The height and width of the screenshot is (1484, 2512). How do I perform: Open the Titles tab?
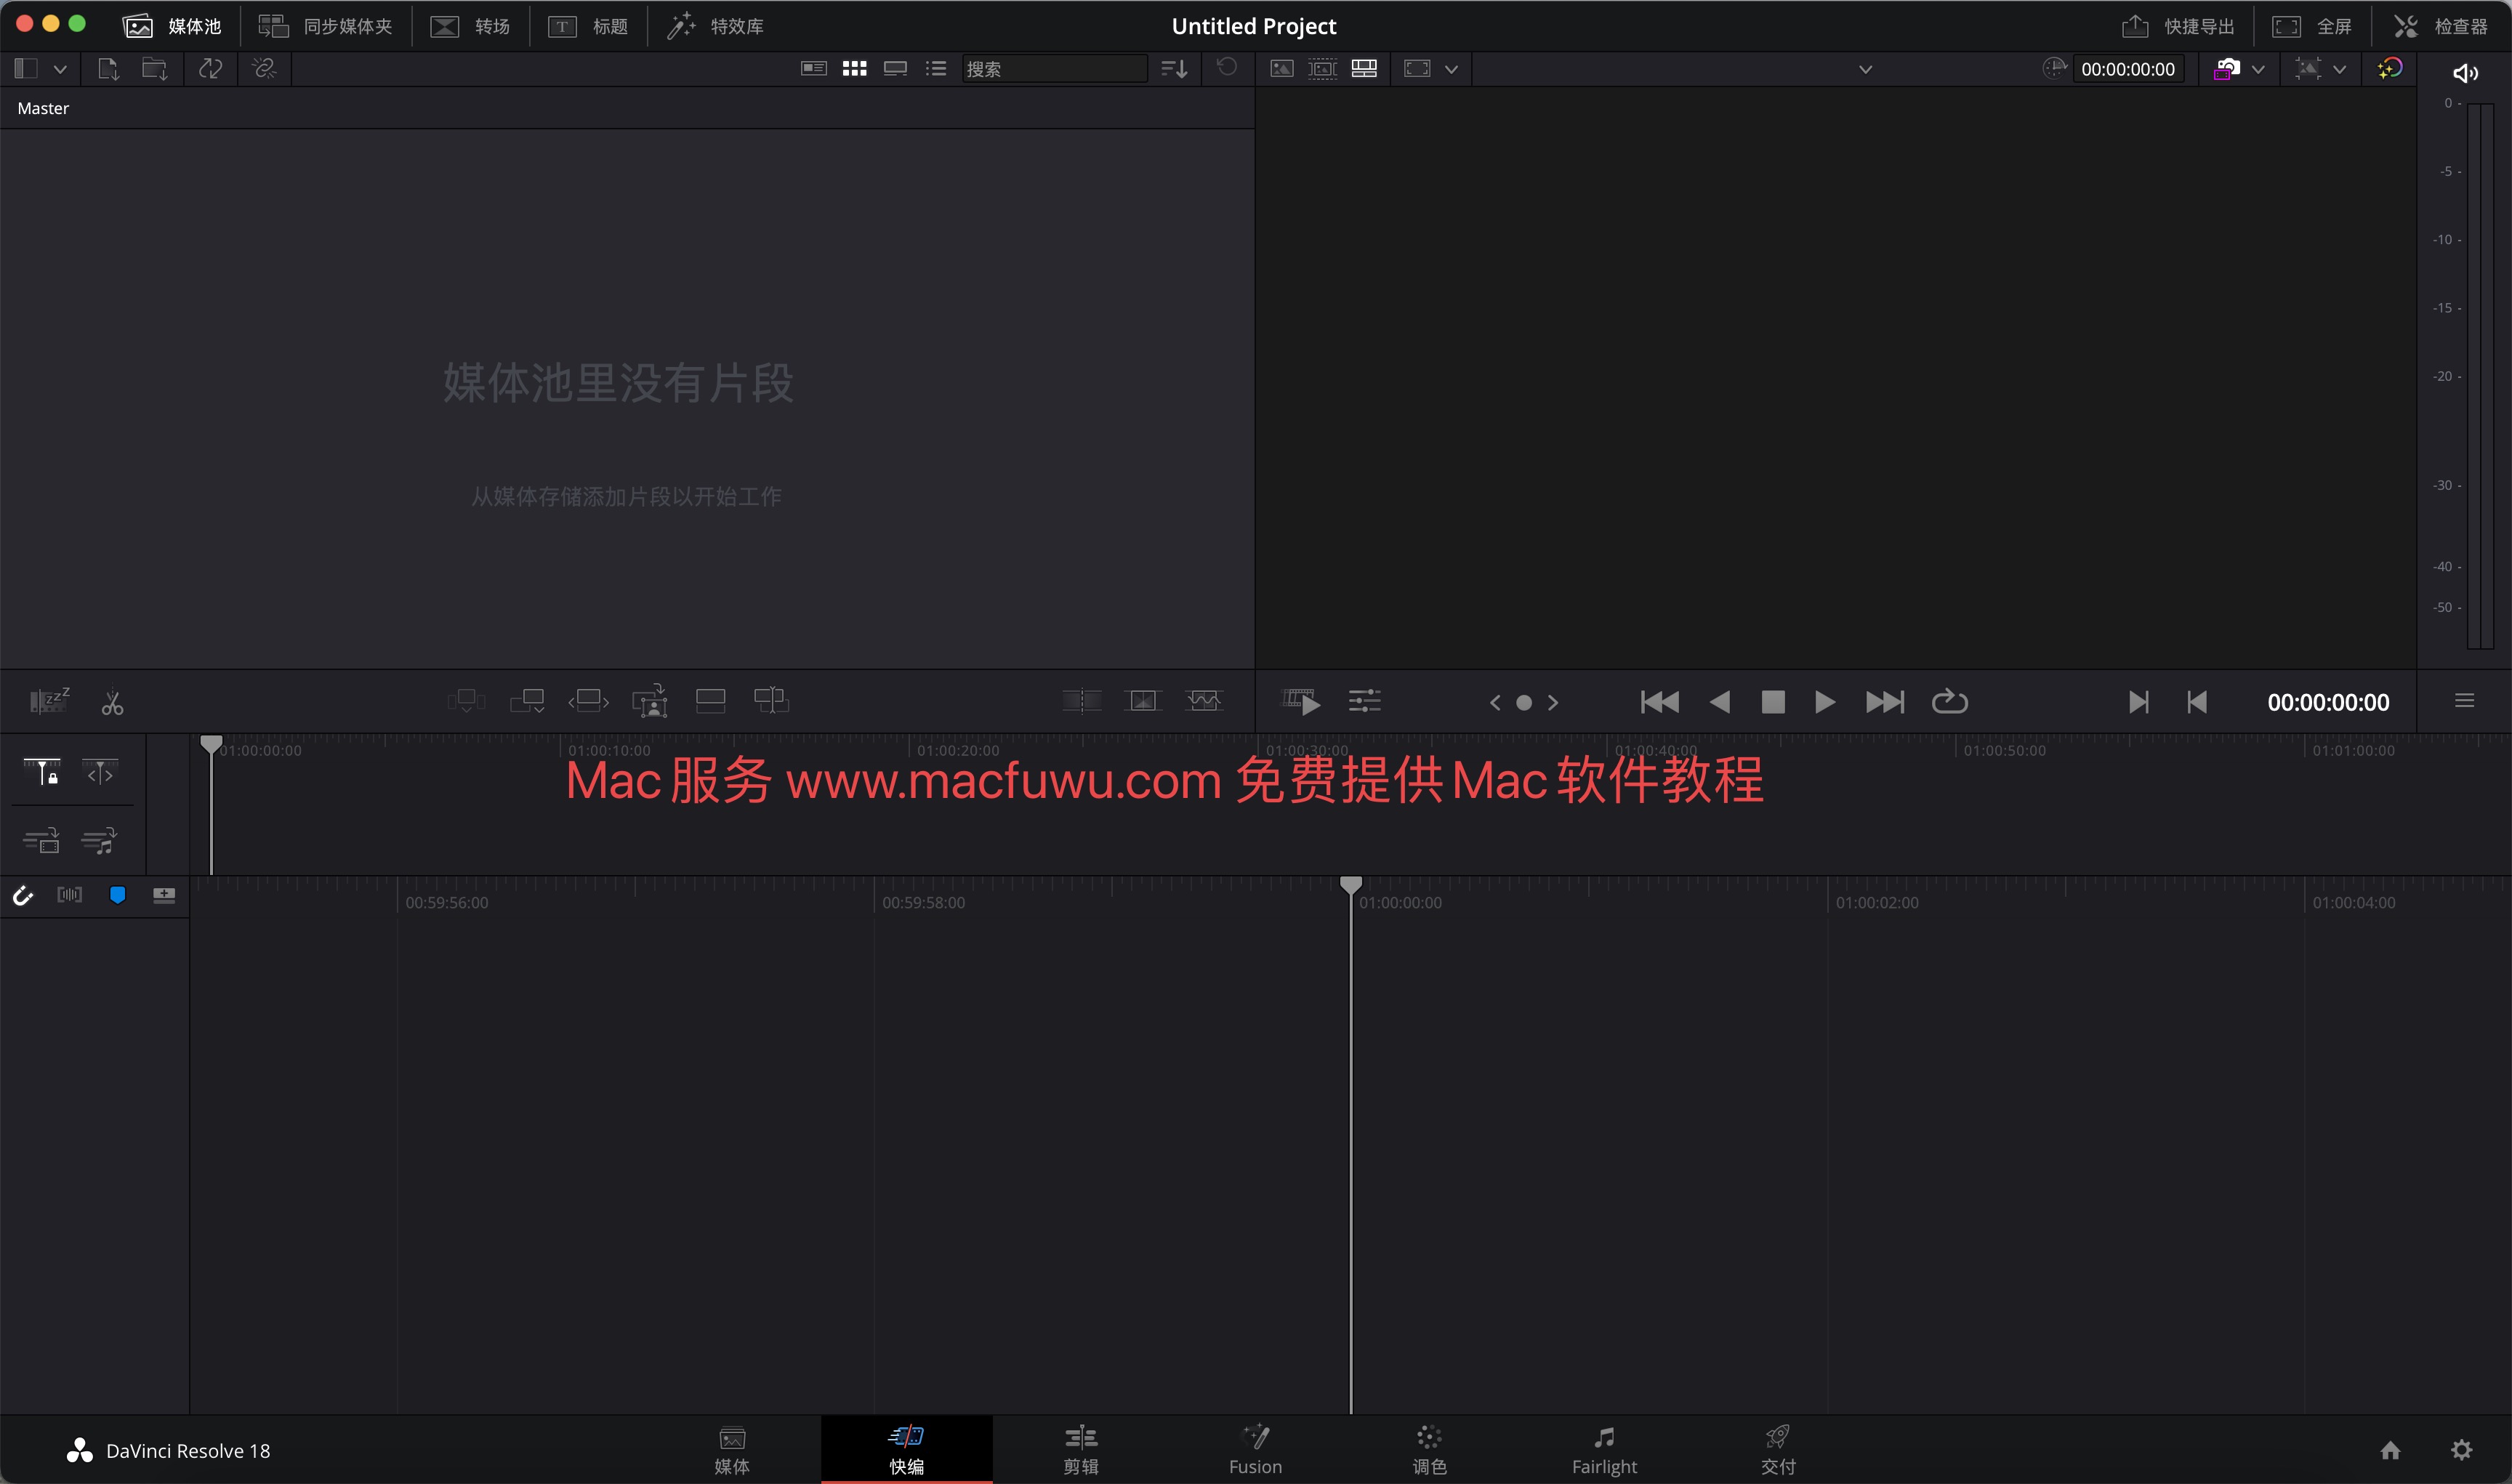pos(588,26)
